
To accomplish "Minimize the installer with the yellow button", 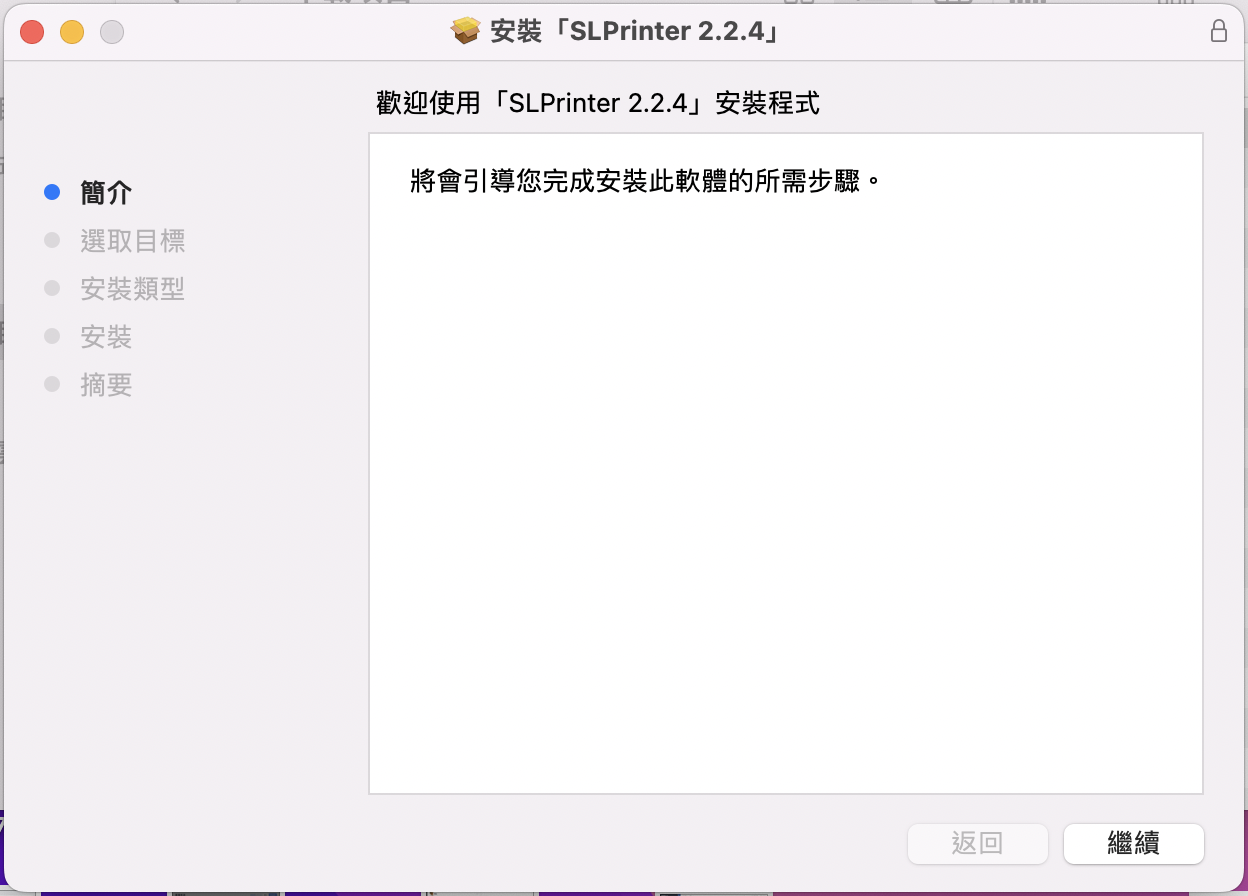I will tap(72, 32).
